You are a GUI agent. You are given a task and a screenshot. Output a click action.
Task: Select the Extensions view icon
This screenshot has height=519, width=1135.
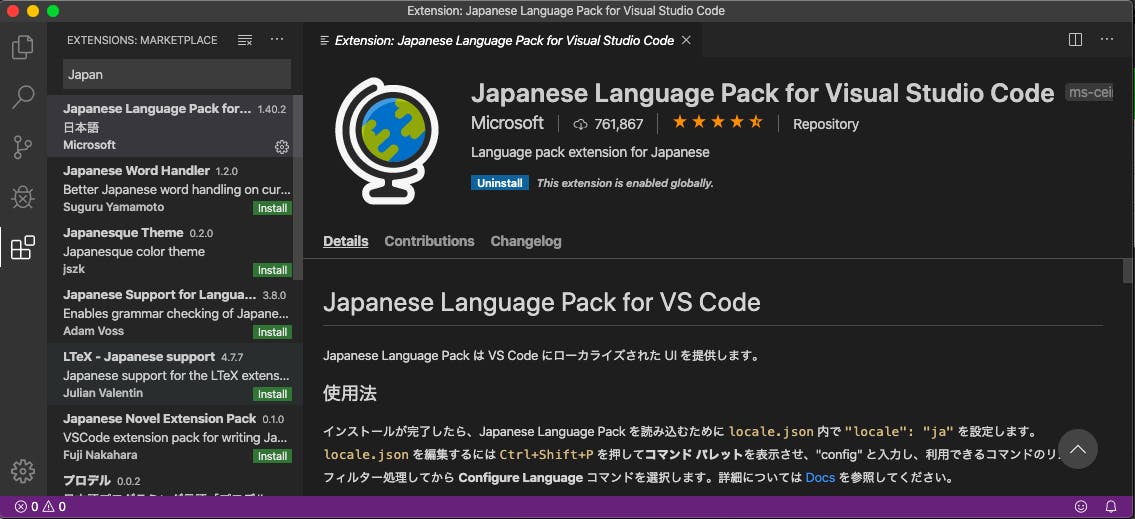pos(22,247)
